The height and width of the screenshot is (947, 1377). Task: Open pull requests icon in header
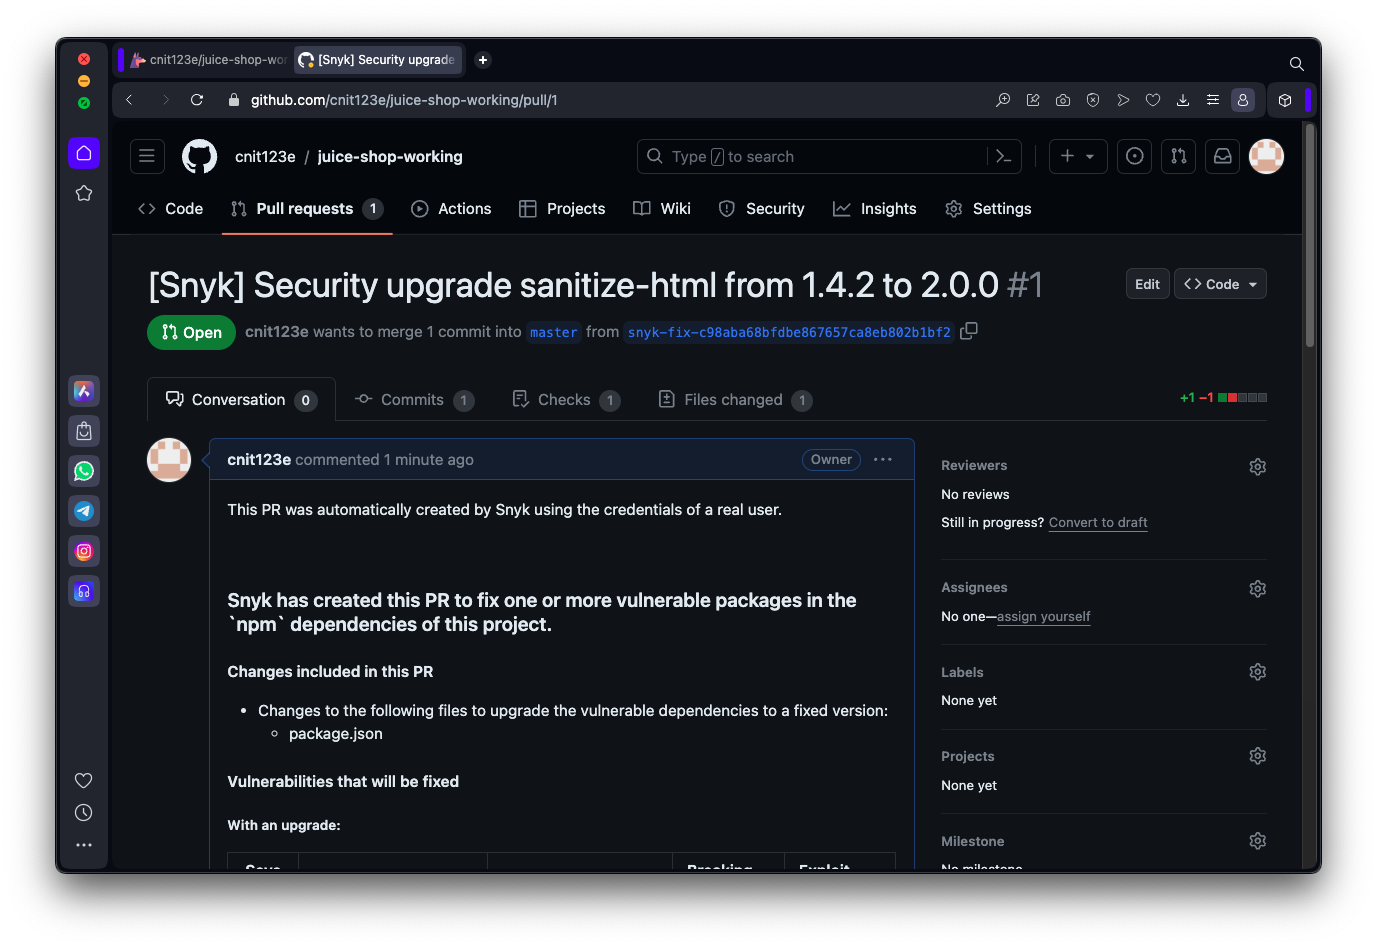click(x=1178, y=156)
